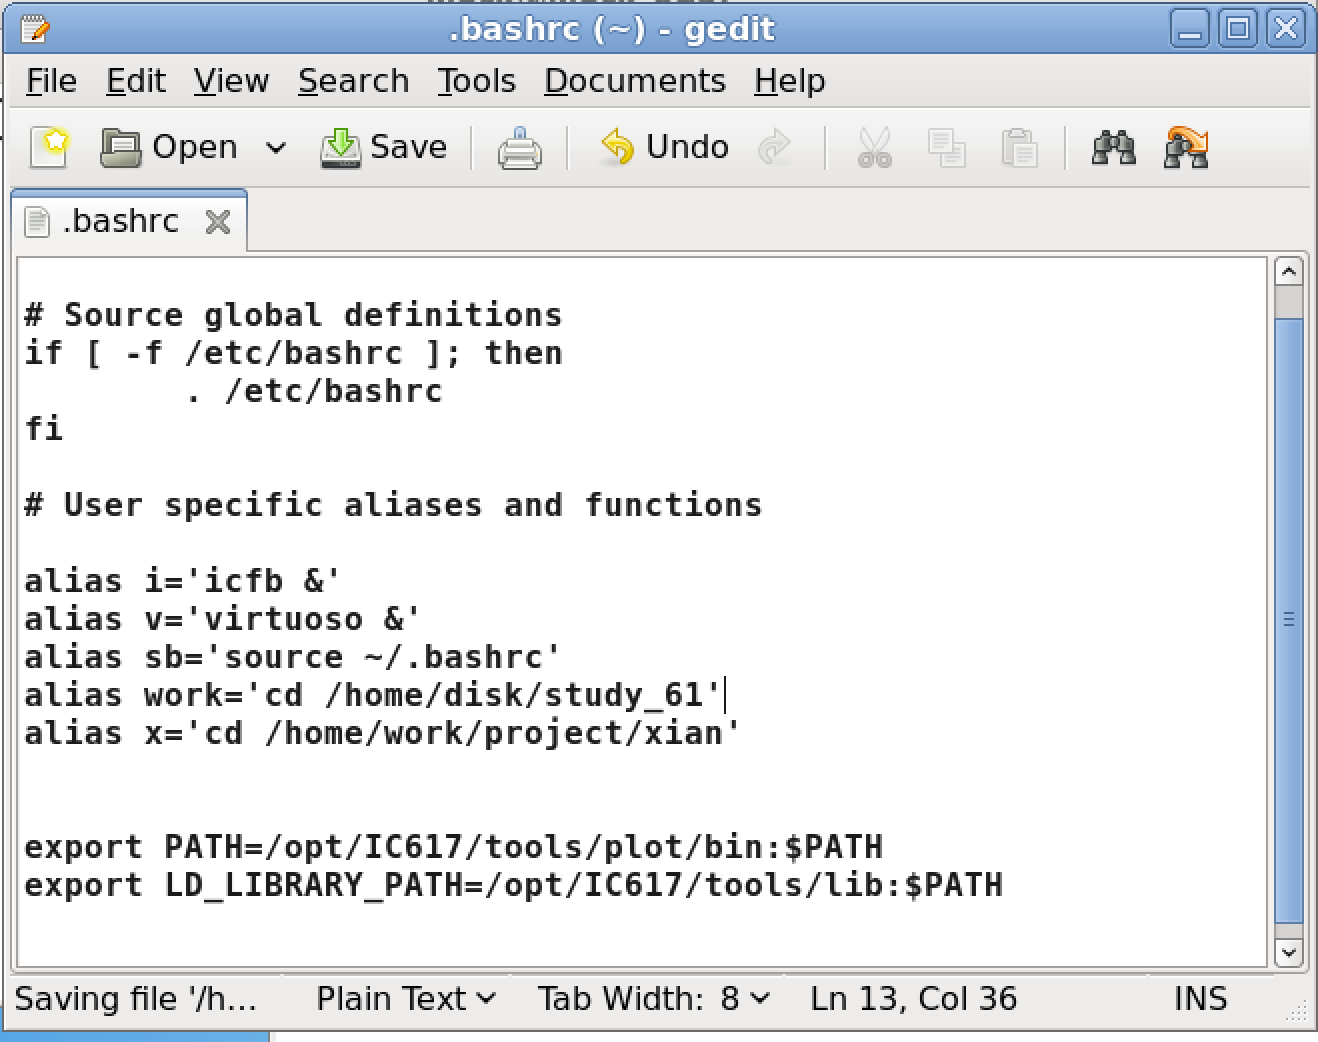Click the 'fi' line
This screenshot has width=1318, height=1042.
[44, 429]
